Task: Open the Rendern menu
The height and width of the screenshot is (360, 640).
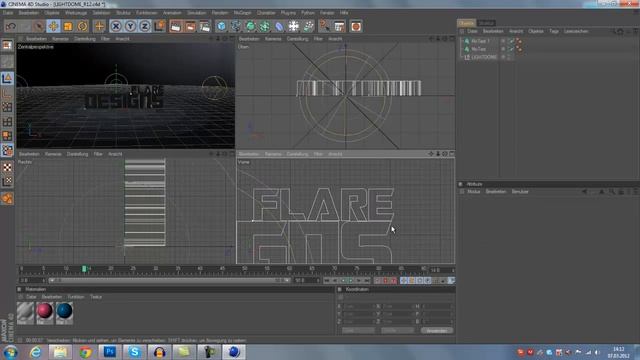Action: point(220,13)
